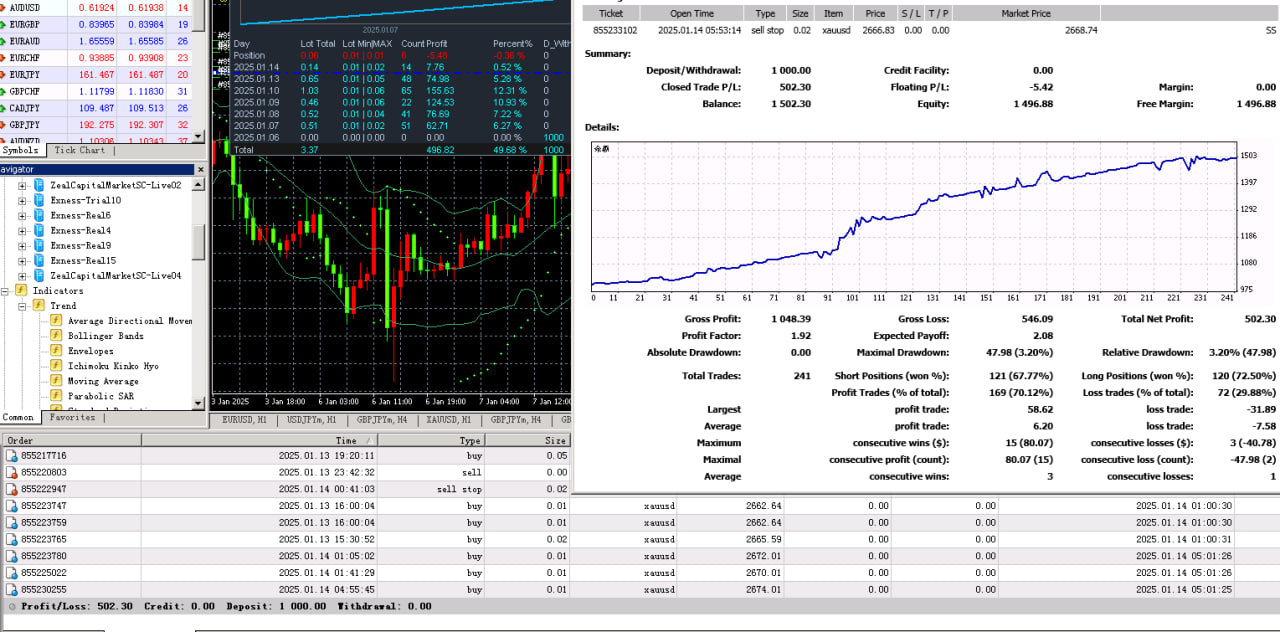The height and width of the screenshot is (632, 1280).
Task: Expand the Exness-Trial10 account node
Action: (x=23, y=200)
